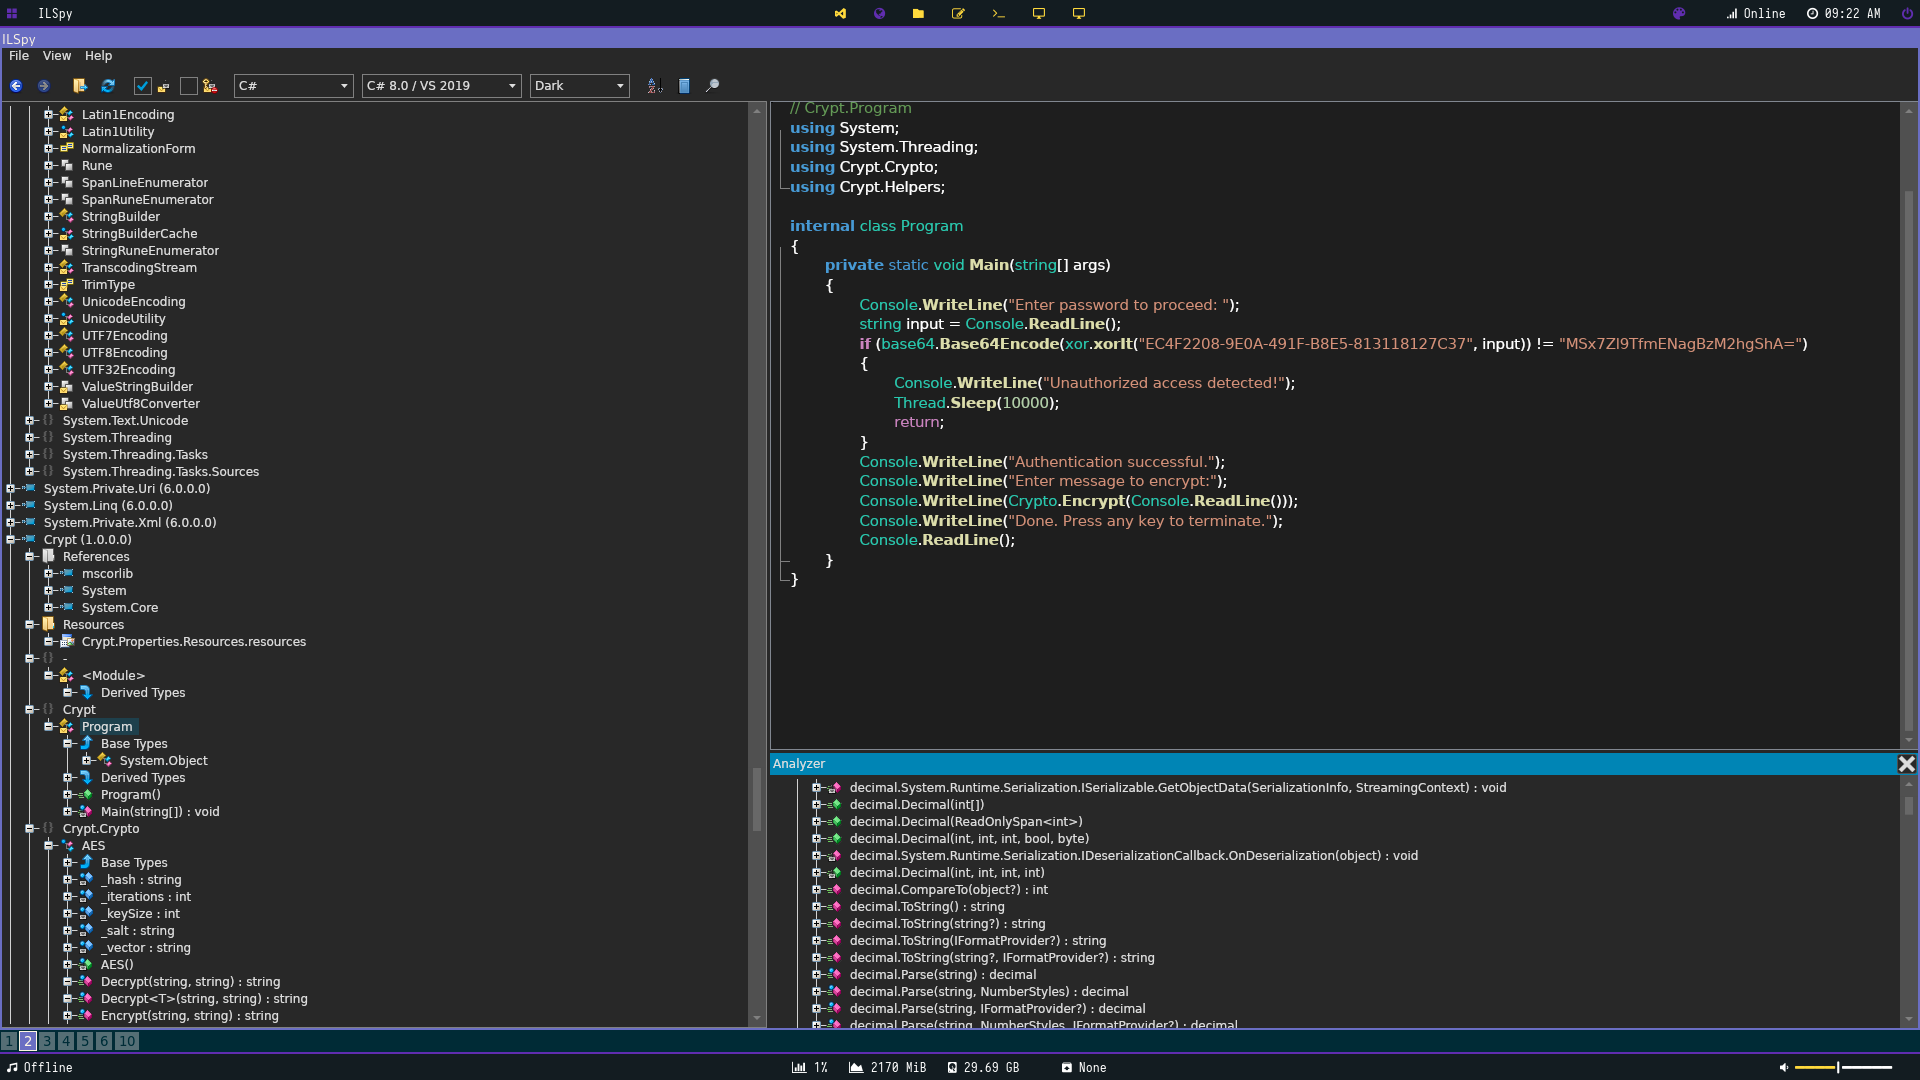Click the Back navigation arrow
1920x1080 pixels.
pyautogui.click(x=16, y=86)
